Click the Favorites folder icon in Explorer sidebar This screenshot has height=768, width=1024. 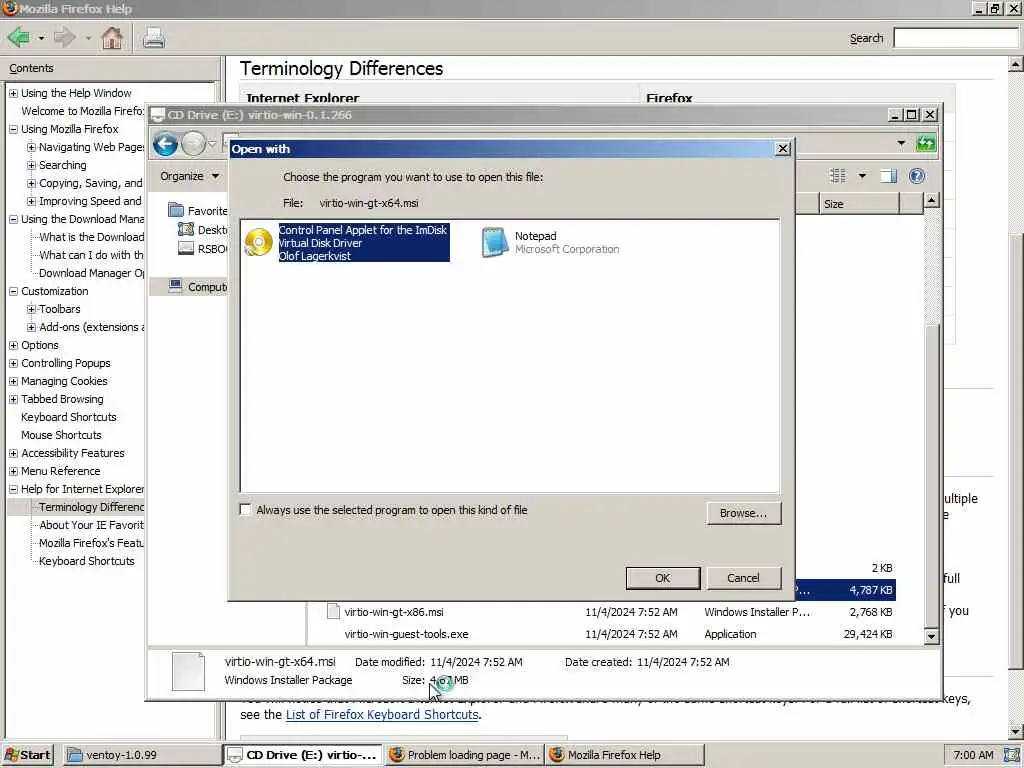click(x=176, y=210)
